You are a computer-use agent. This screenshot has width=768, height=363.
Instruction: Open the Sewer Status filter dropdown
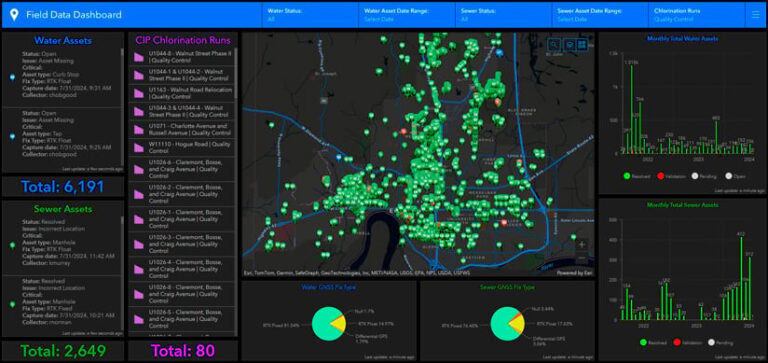pos(504,15)
